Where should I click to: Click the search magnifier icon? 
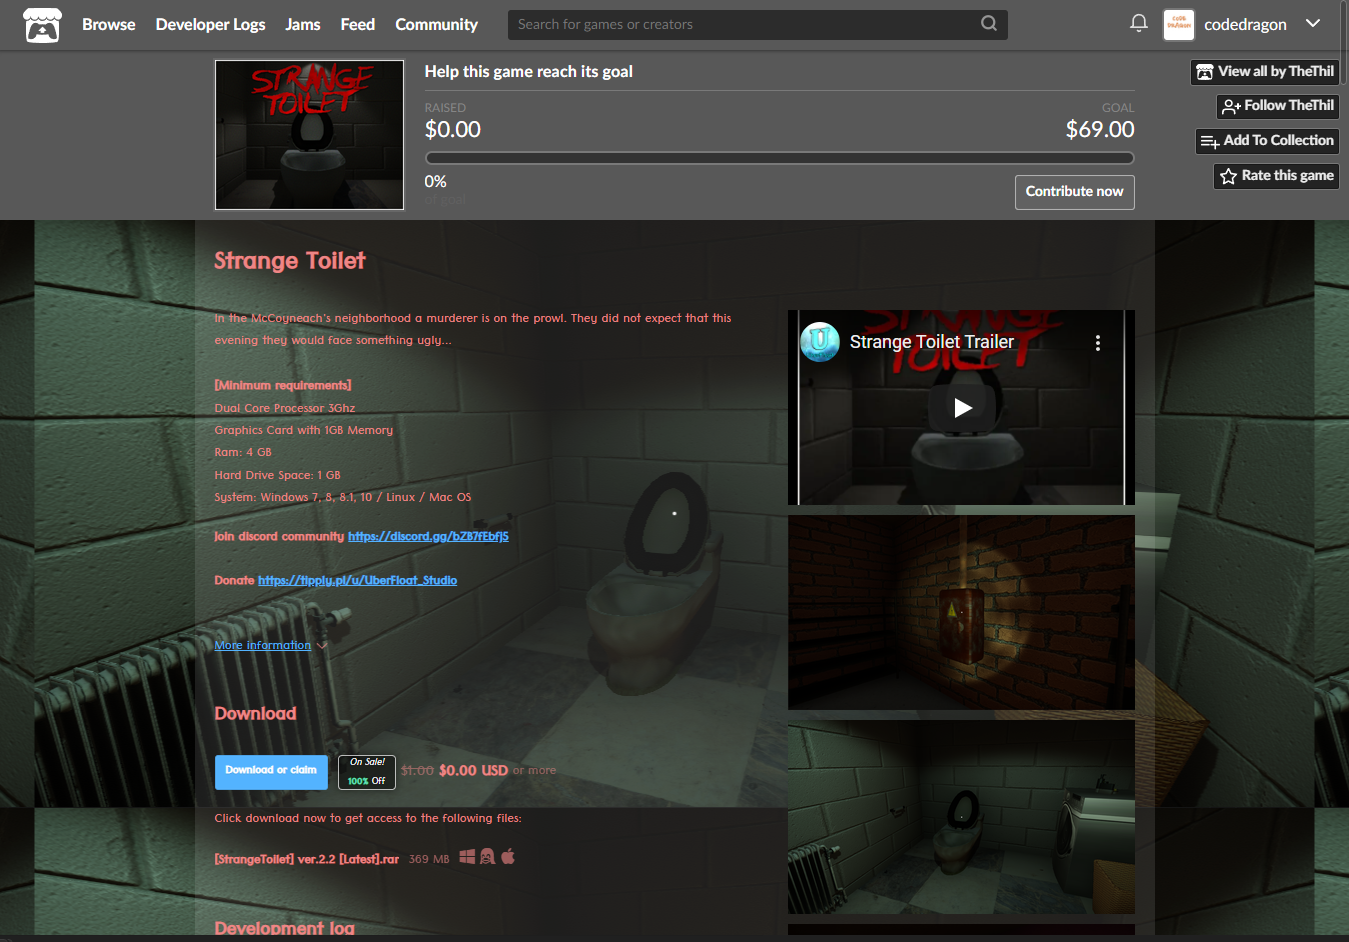click(x=989, y=24)
